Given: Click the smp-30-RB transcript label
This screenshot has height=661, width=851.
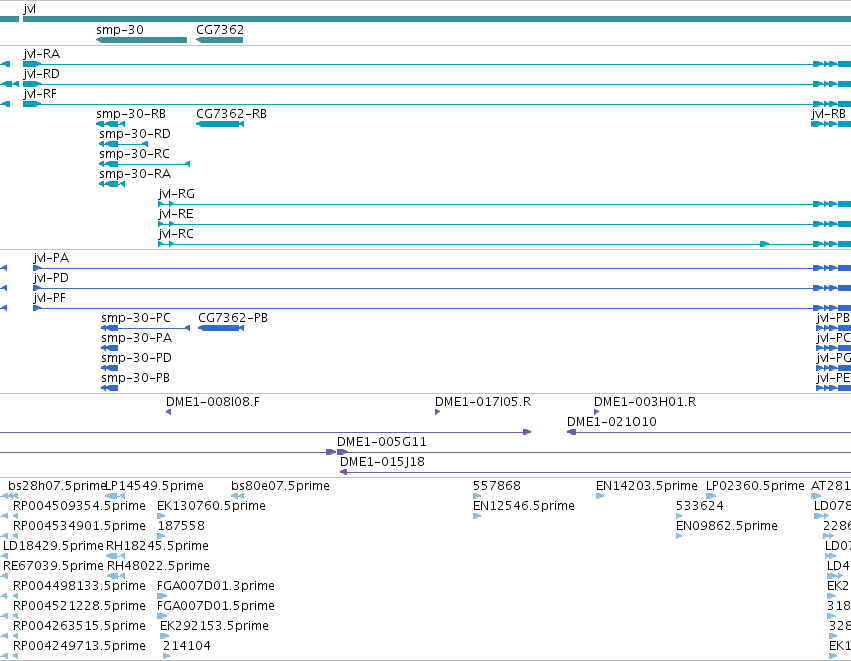Looking at the screenshot, I should (131, 114).
